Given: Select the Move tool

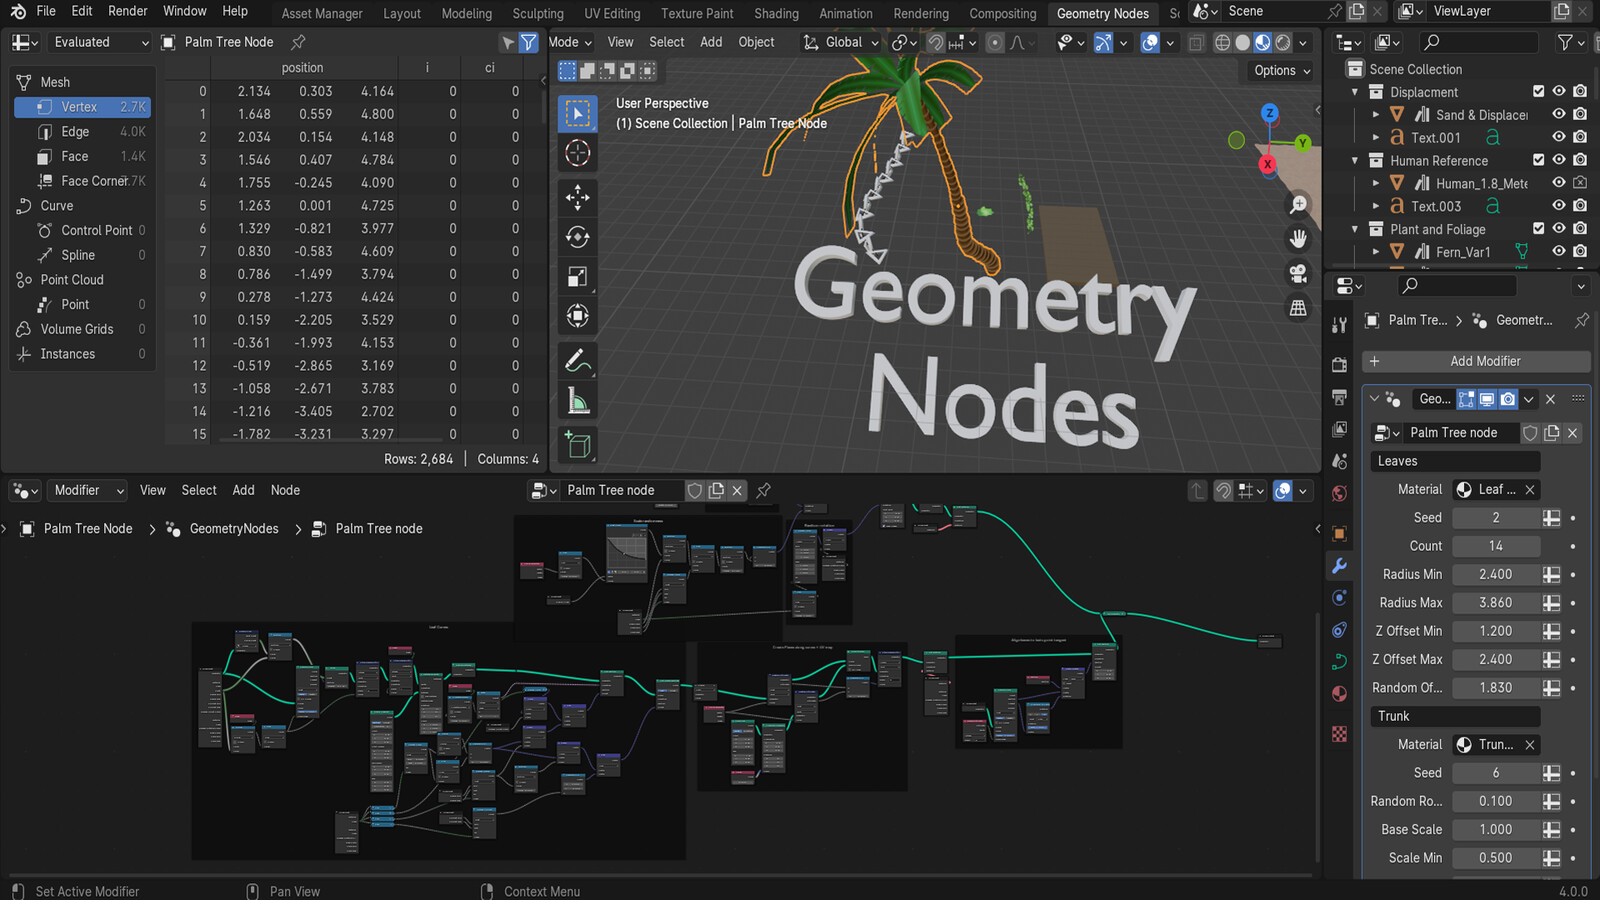Looking at the screenshot, I should coord(577,198).
